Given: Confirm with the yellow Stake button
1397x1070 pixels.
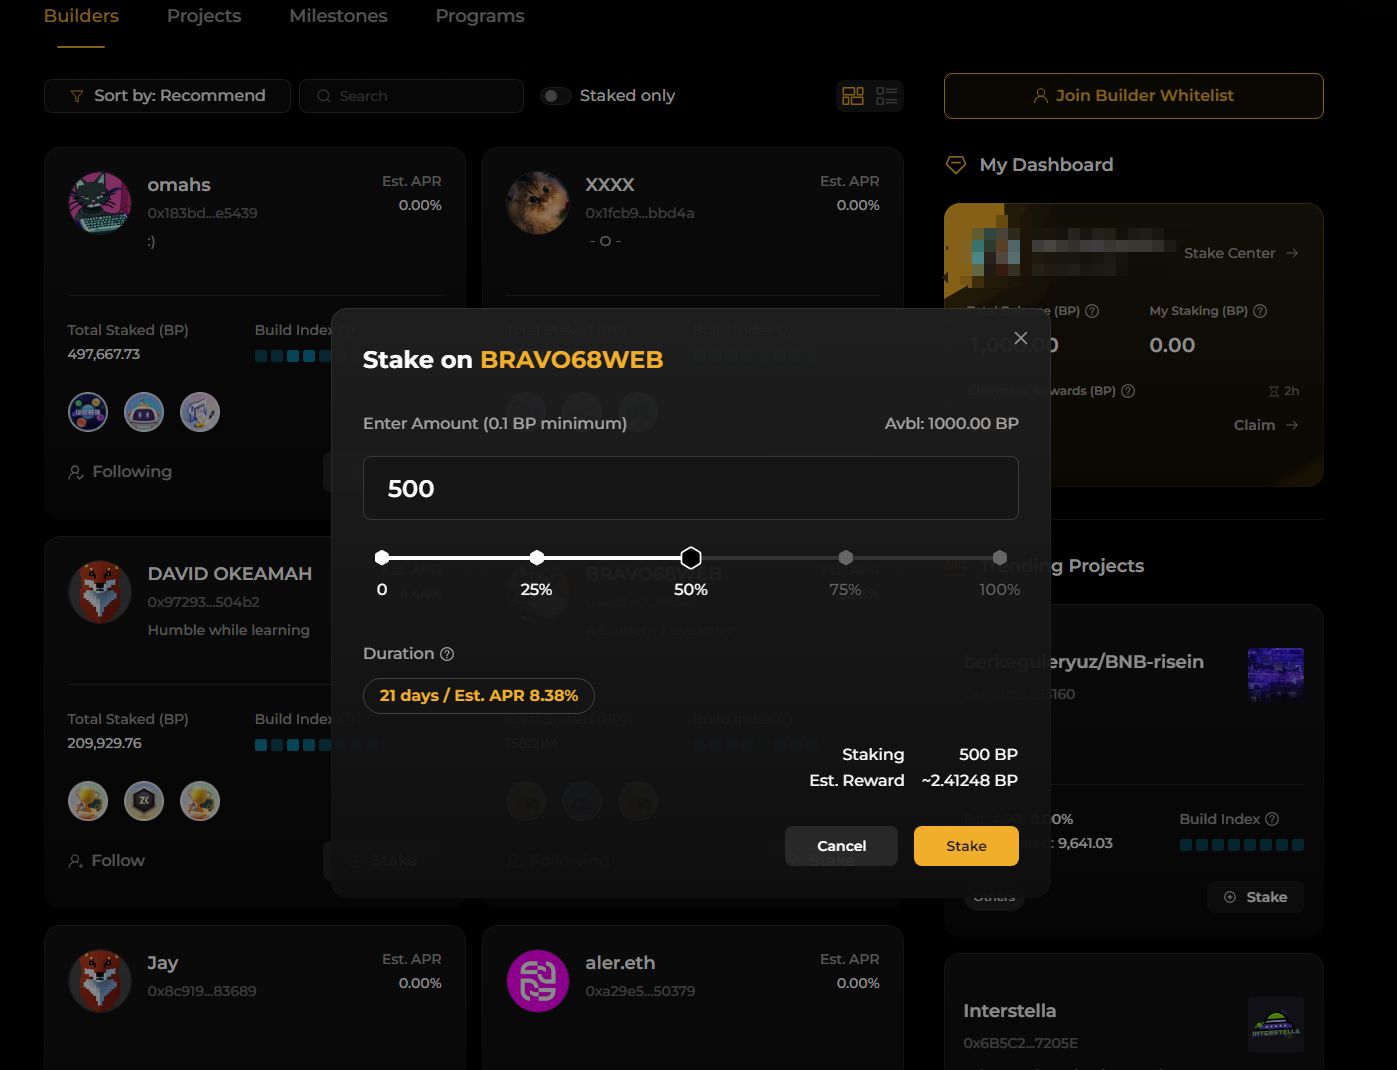Looking at the screenshot, I should tap(966, 846).
